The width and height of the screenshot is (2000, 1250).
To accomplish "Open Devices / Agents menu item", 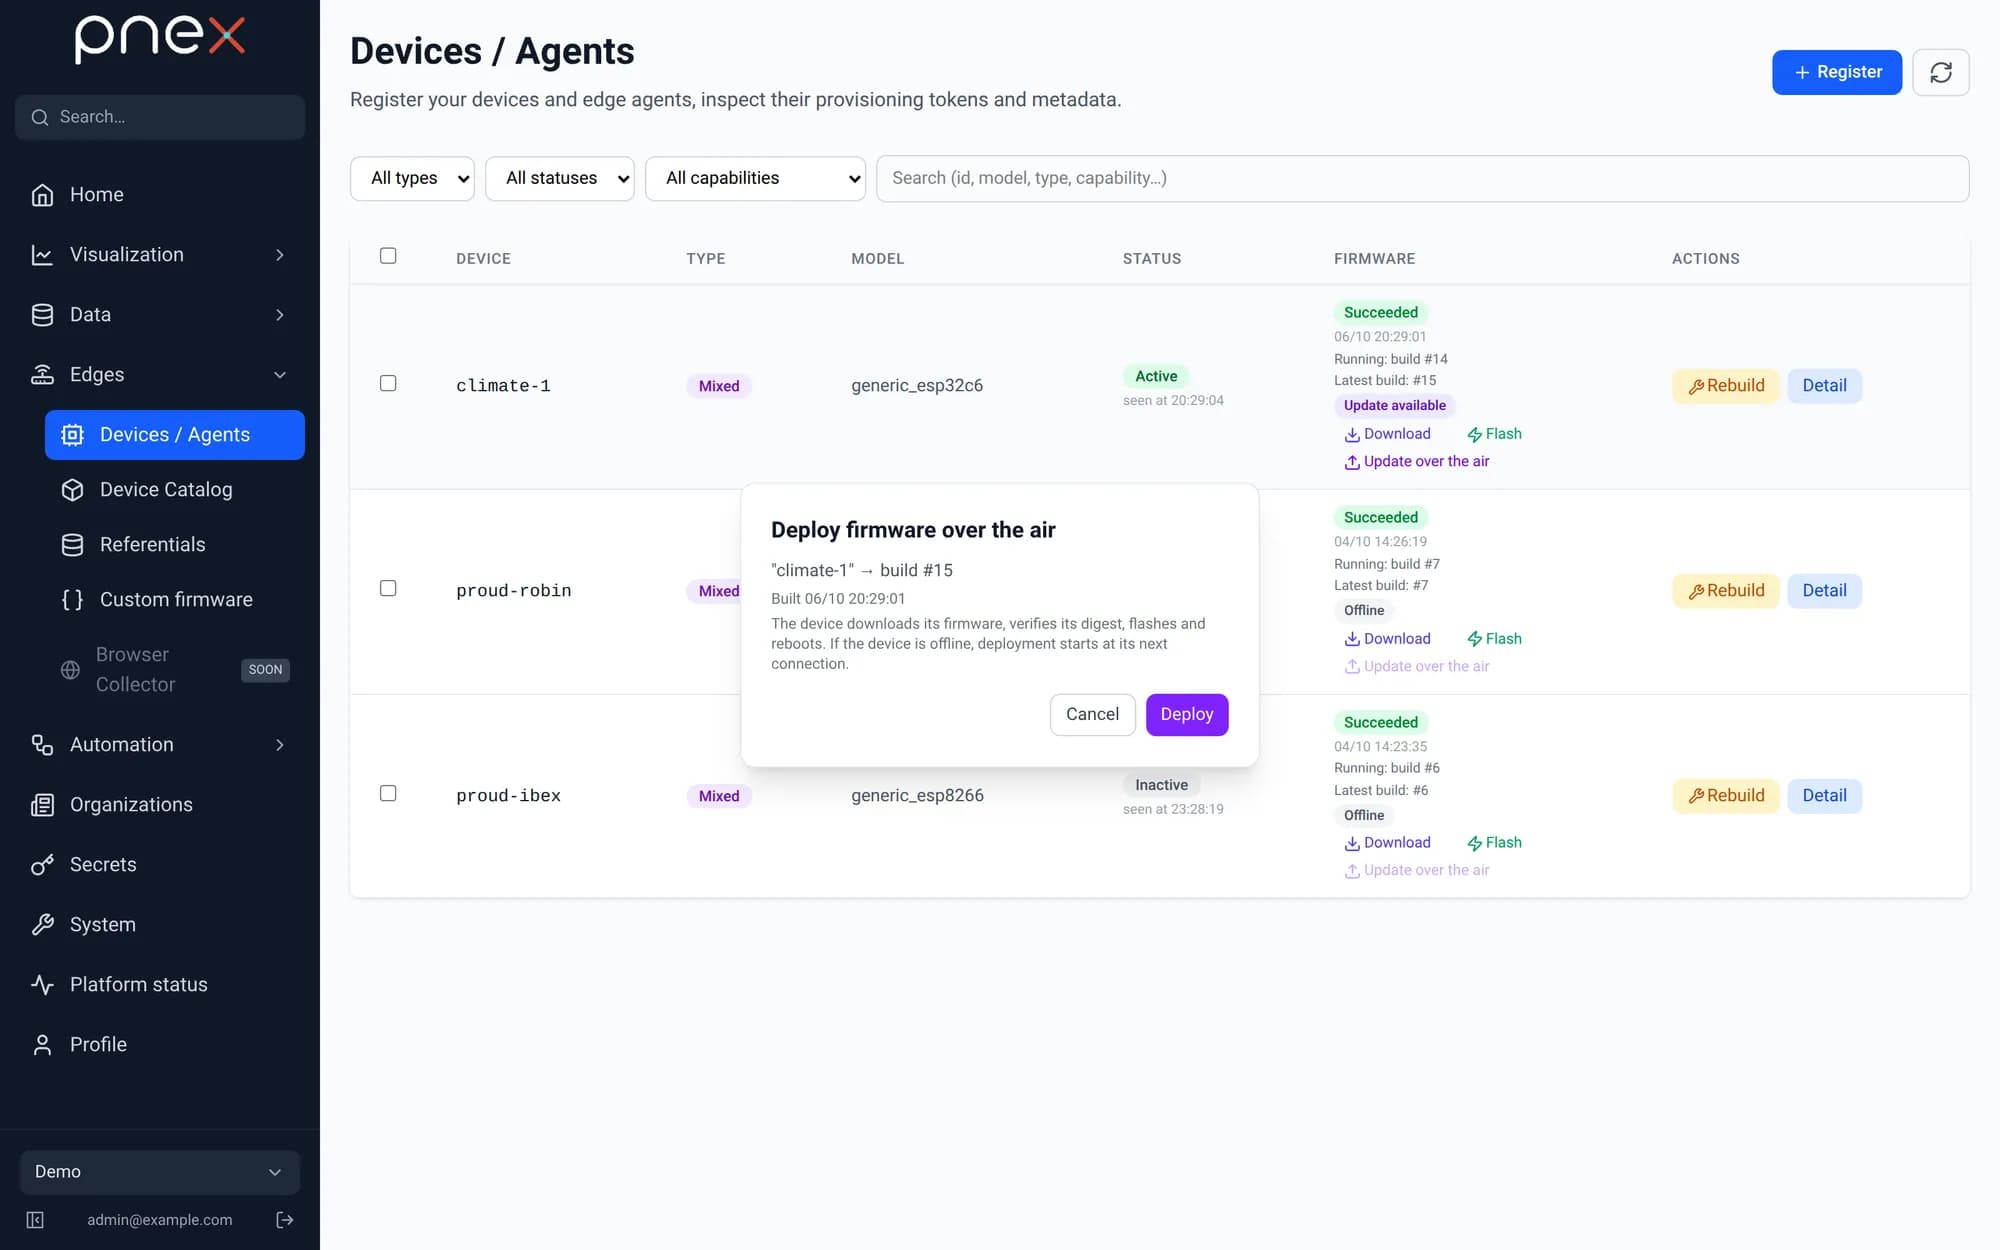I will pos(175,435).
